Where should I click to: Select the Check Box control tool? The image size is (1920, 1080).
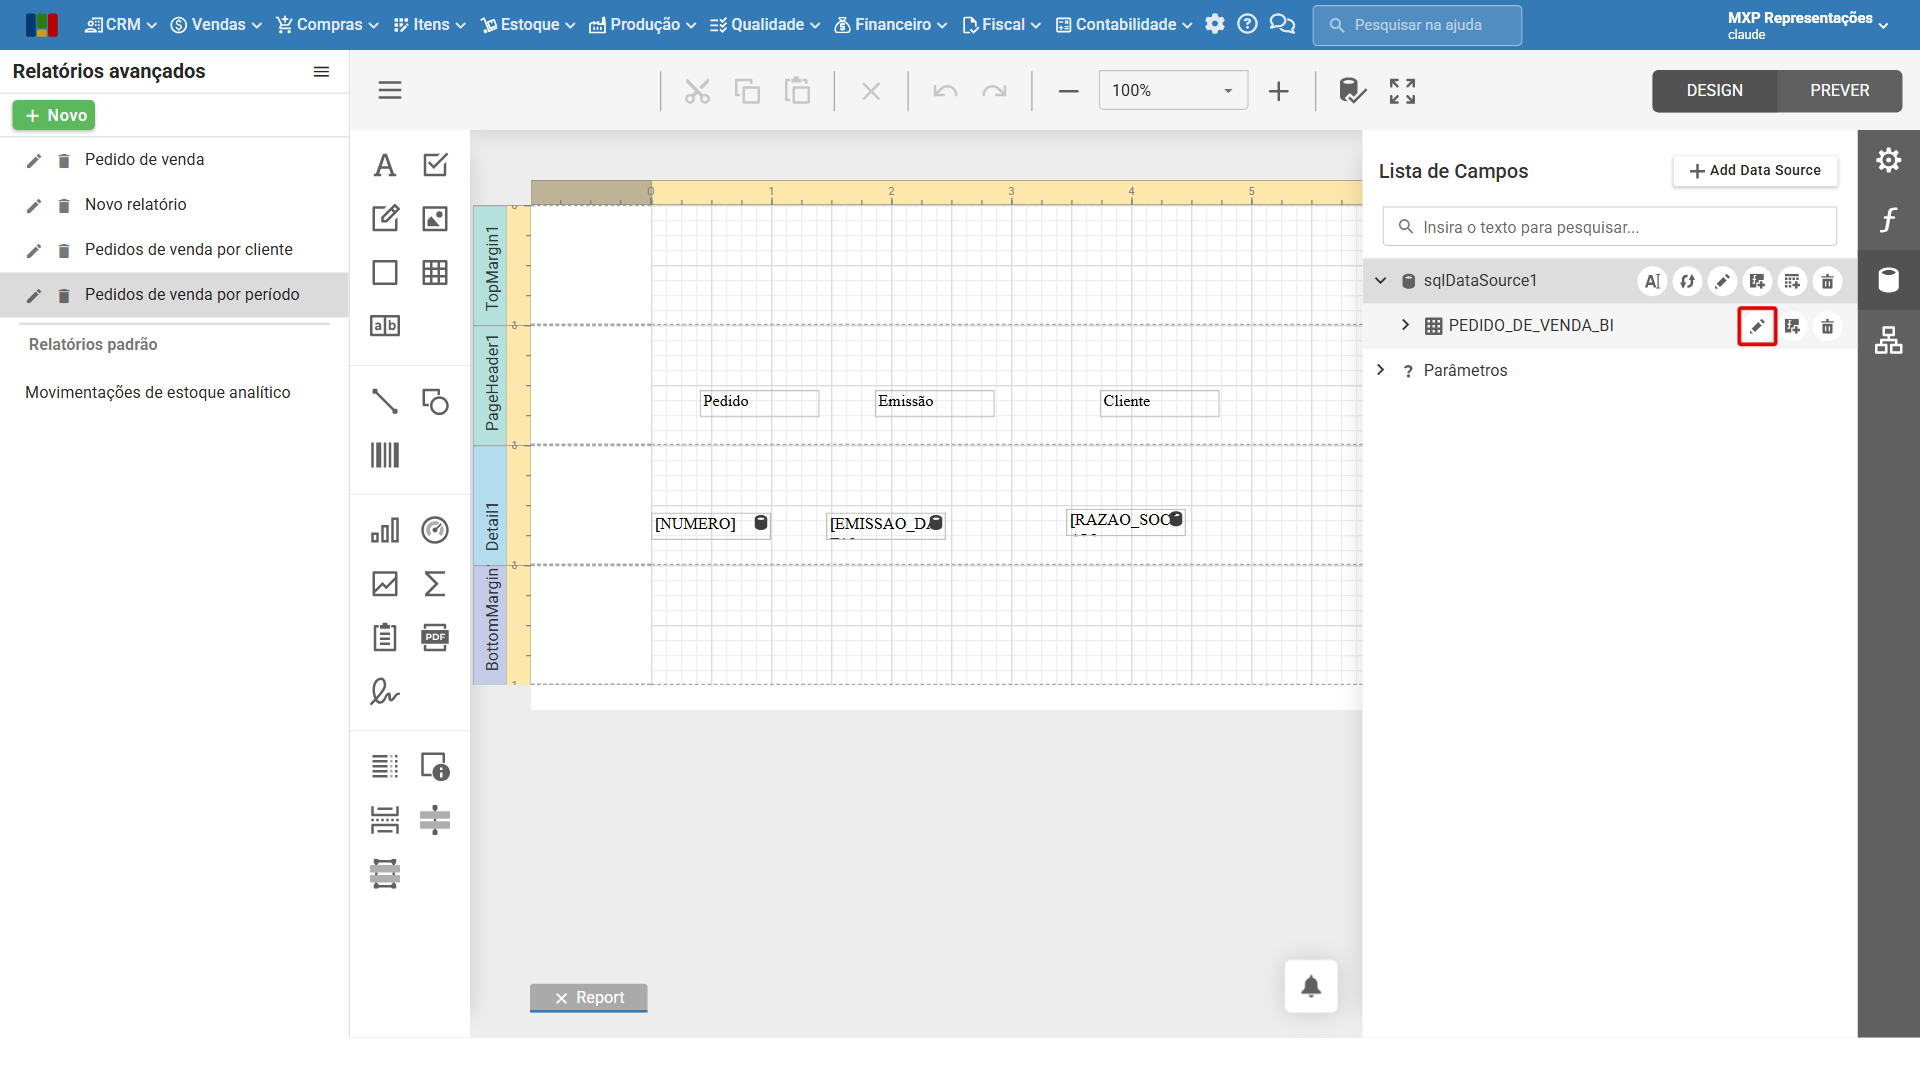(435, 165)
